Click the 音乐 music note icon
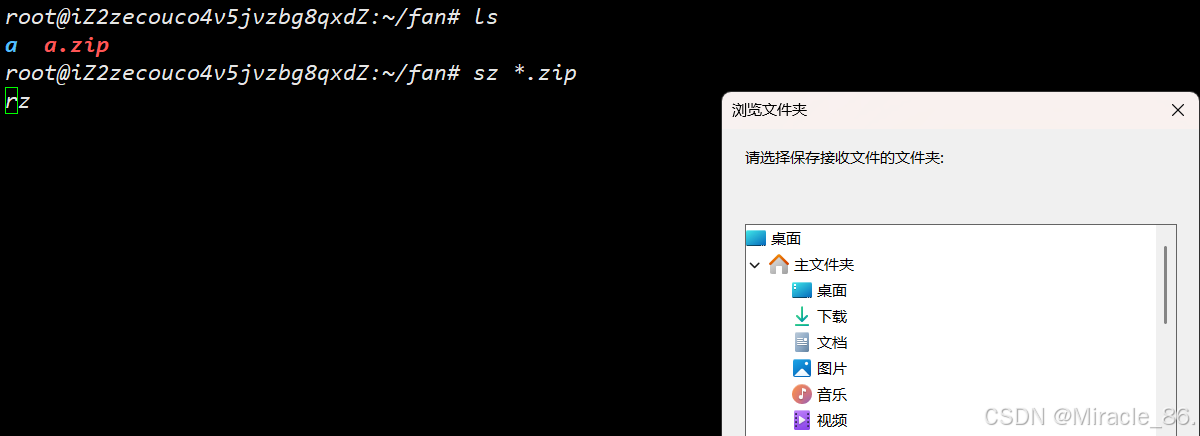This screenshot has height=436, width=1200. [802, 394]
